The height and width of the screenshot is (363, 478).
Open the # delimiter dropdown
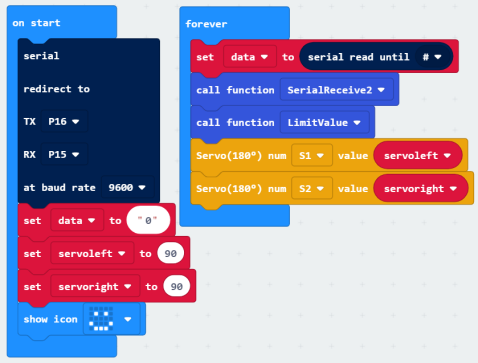(433, 57)
